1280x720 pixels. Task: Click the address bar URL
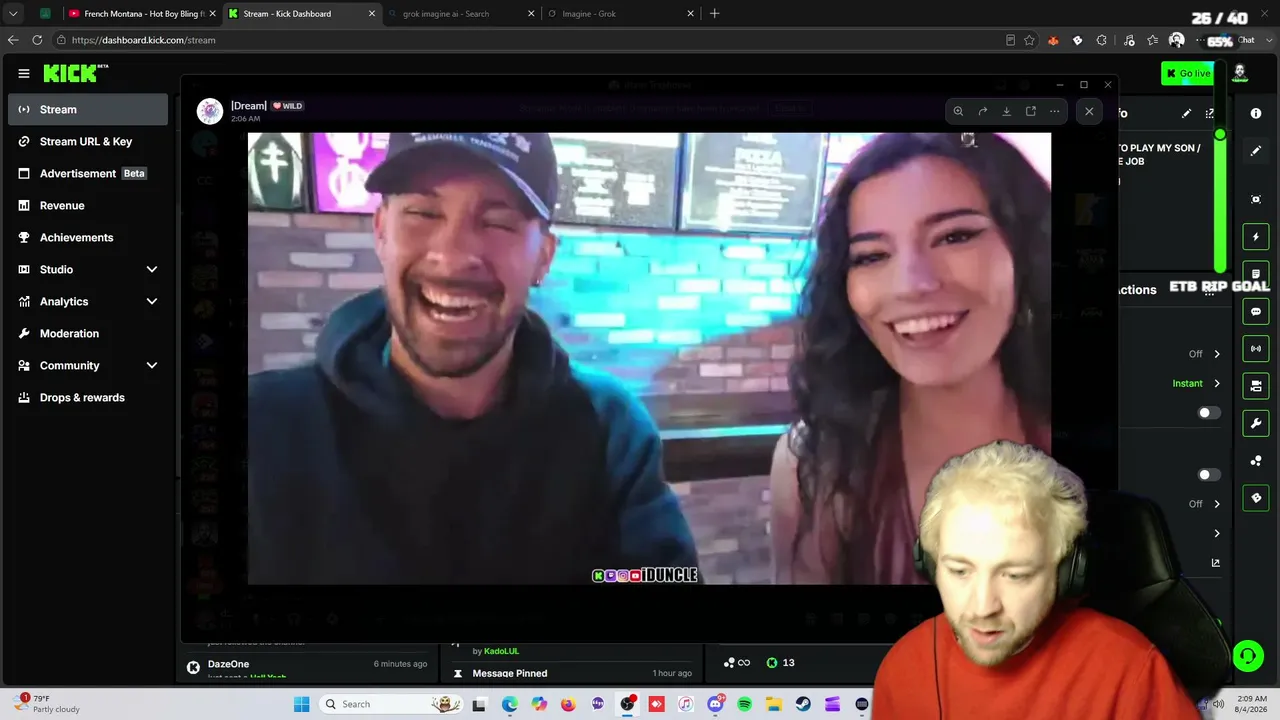pos(143,40)
